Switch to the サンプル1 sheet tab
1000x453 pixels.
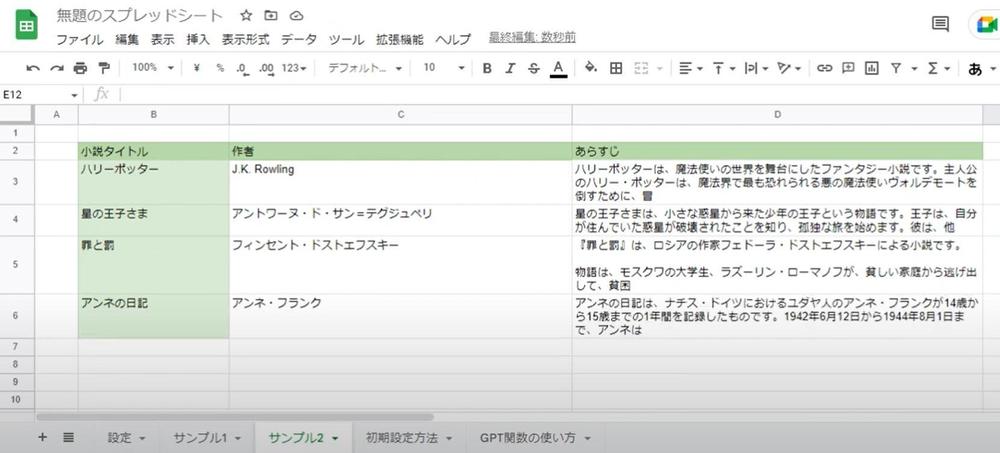point(200,438)
